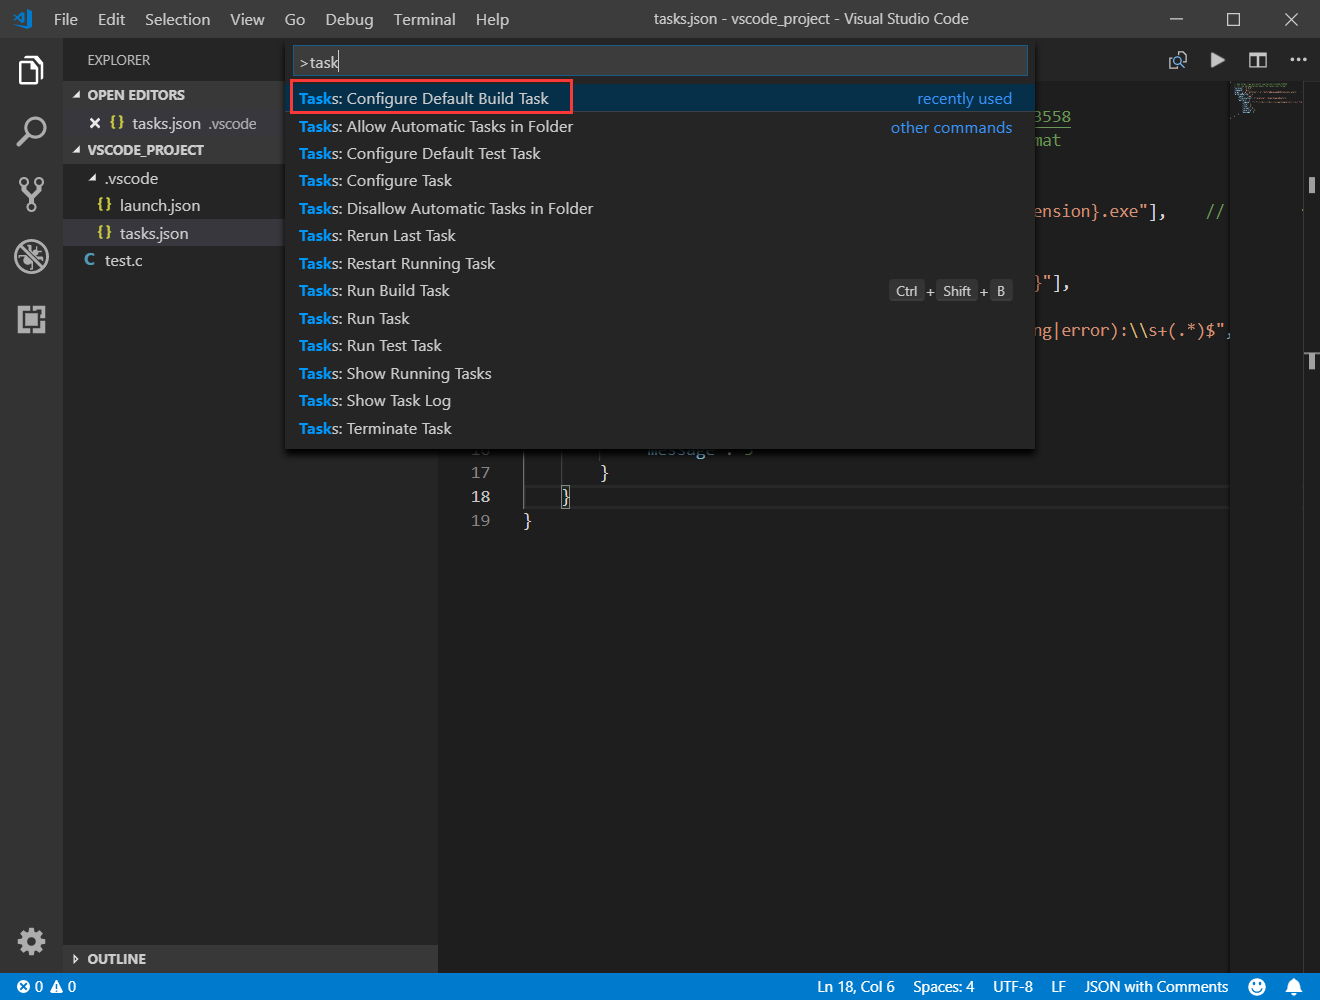Image resolution: width=1320 pixels, height=1000 pixels.
Task: Open the Help menu
Action: [492, 19]
